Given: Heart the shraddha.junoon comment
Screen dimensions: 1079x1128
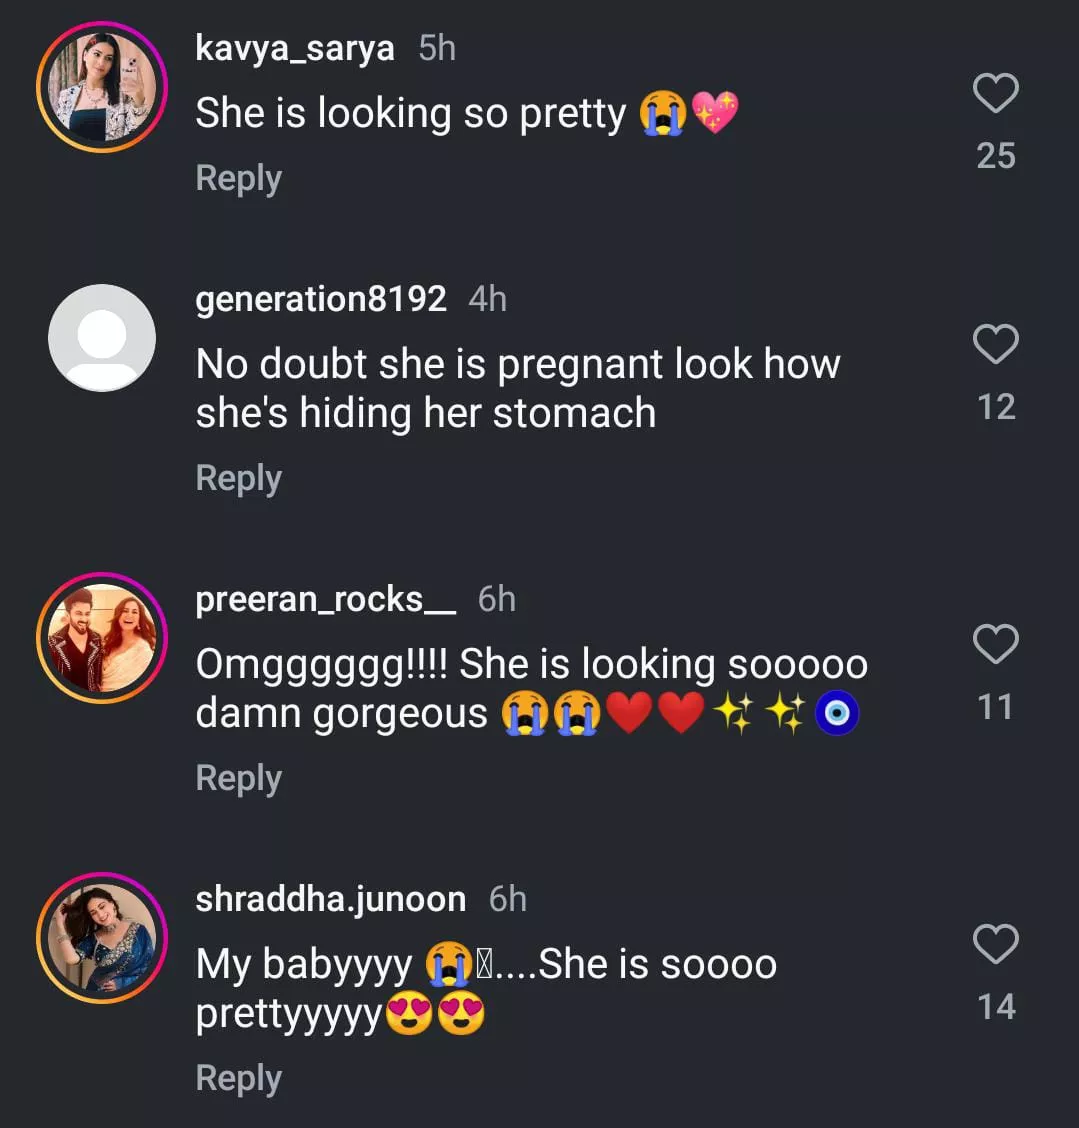Looking at the screenshot, I should pos(995,945).
